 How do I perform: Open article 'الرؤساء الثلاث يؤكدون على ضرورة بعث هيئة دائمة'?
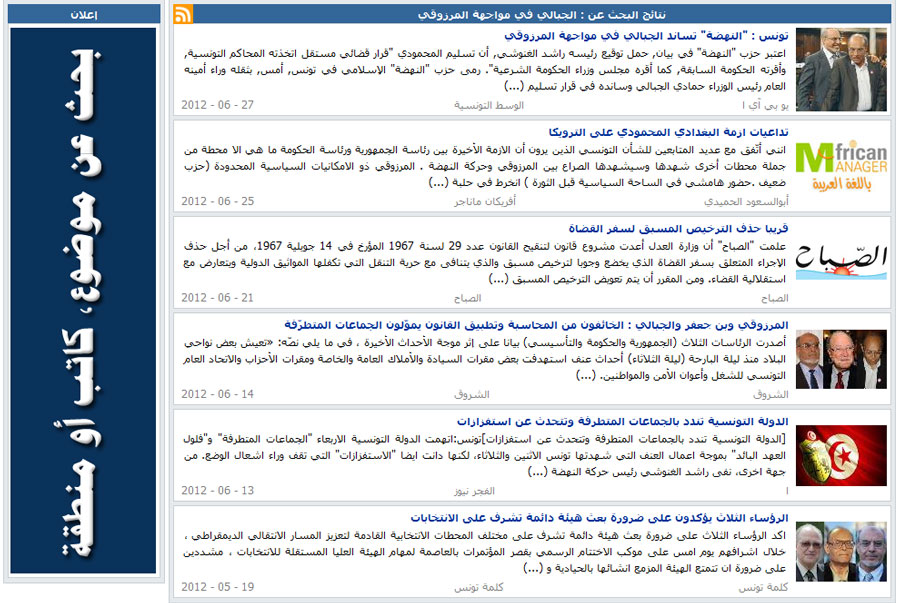point(599,518)
